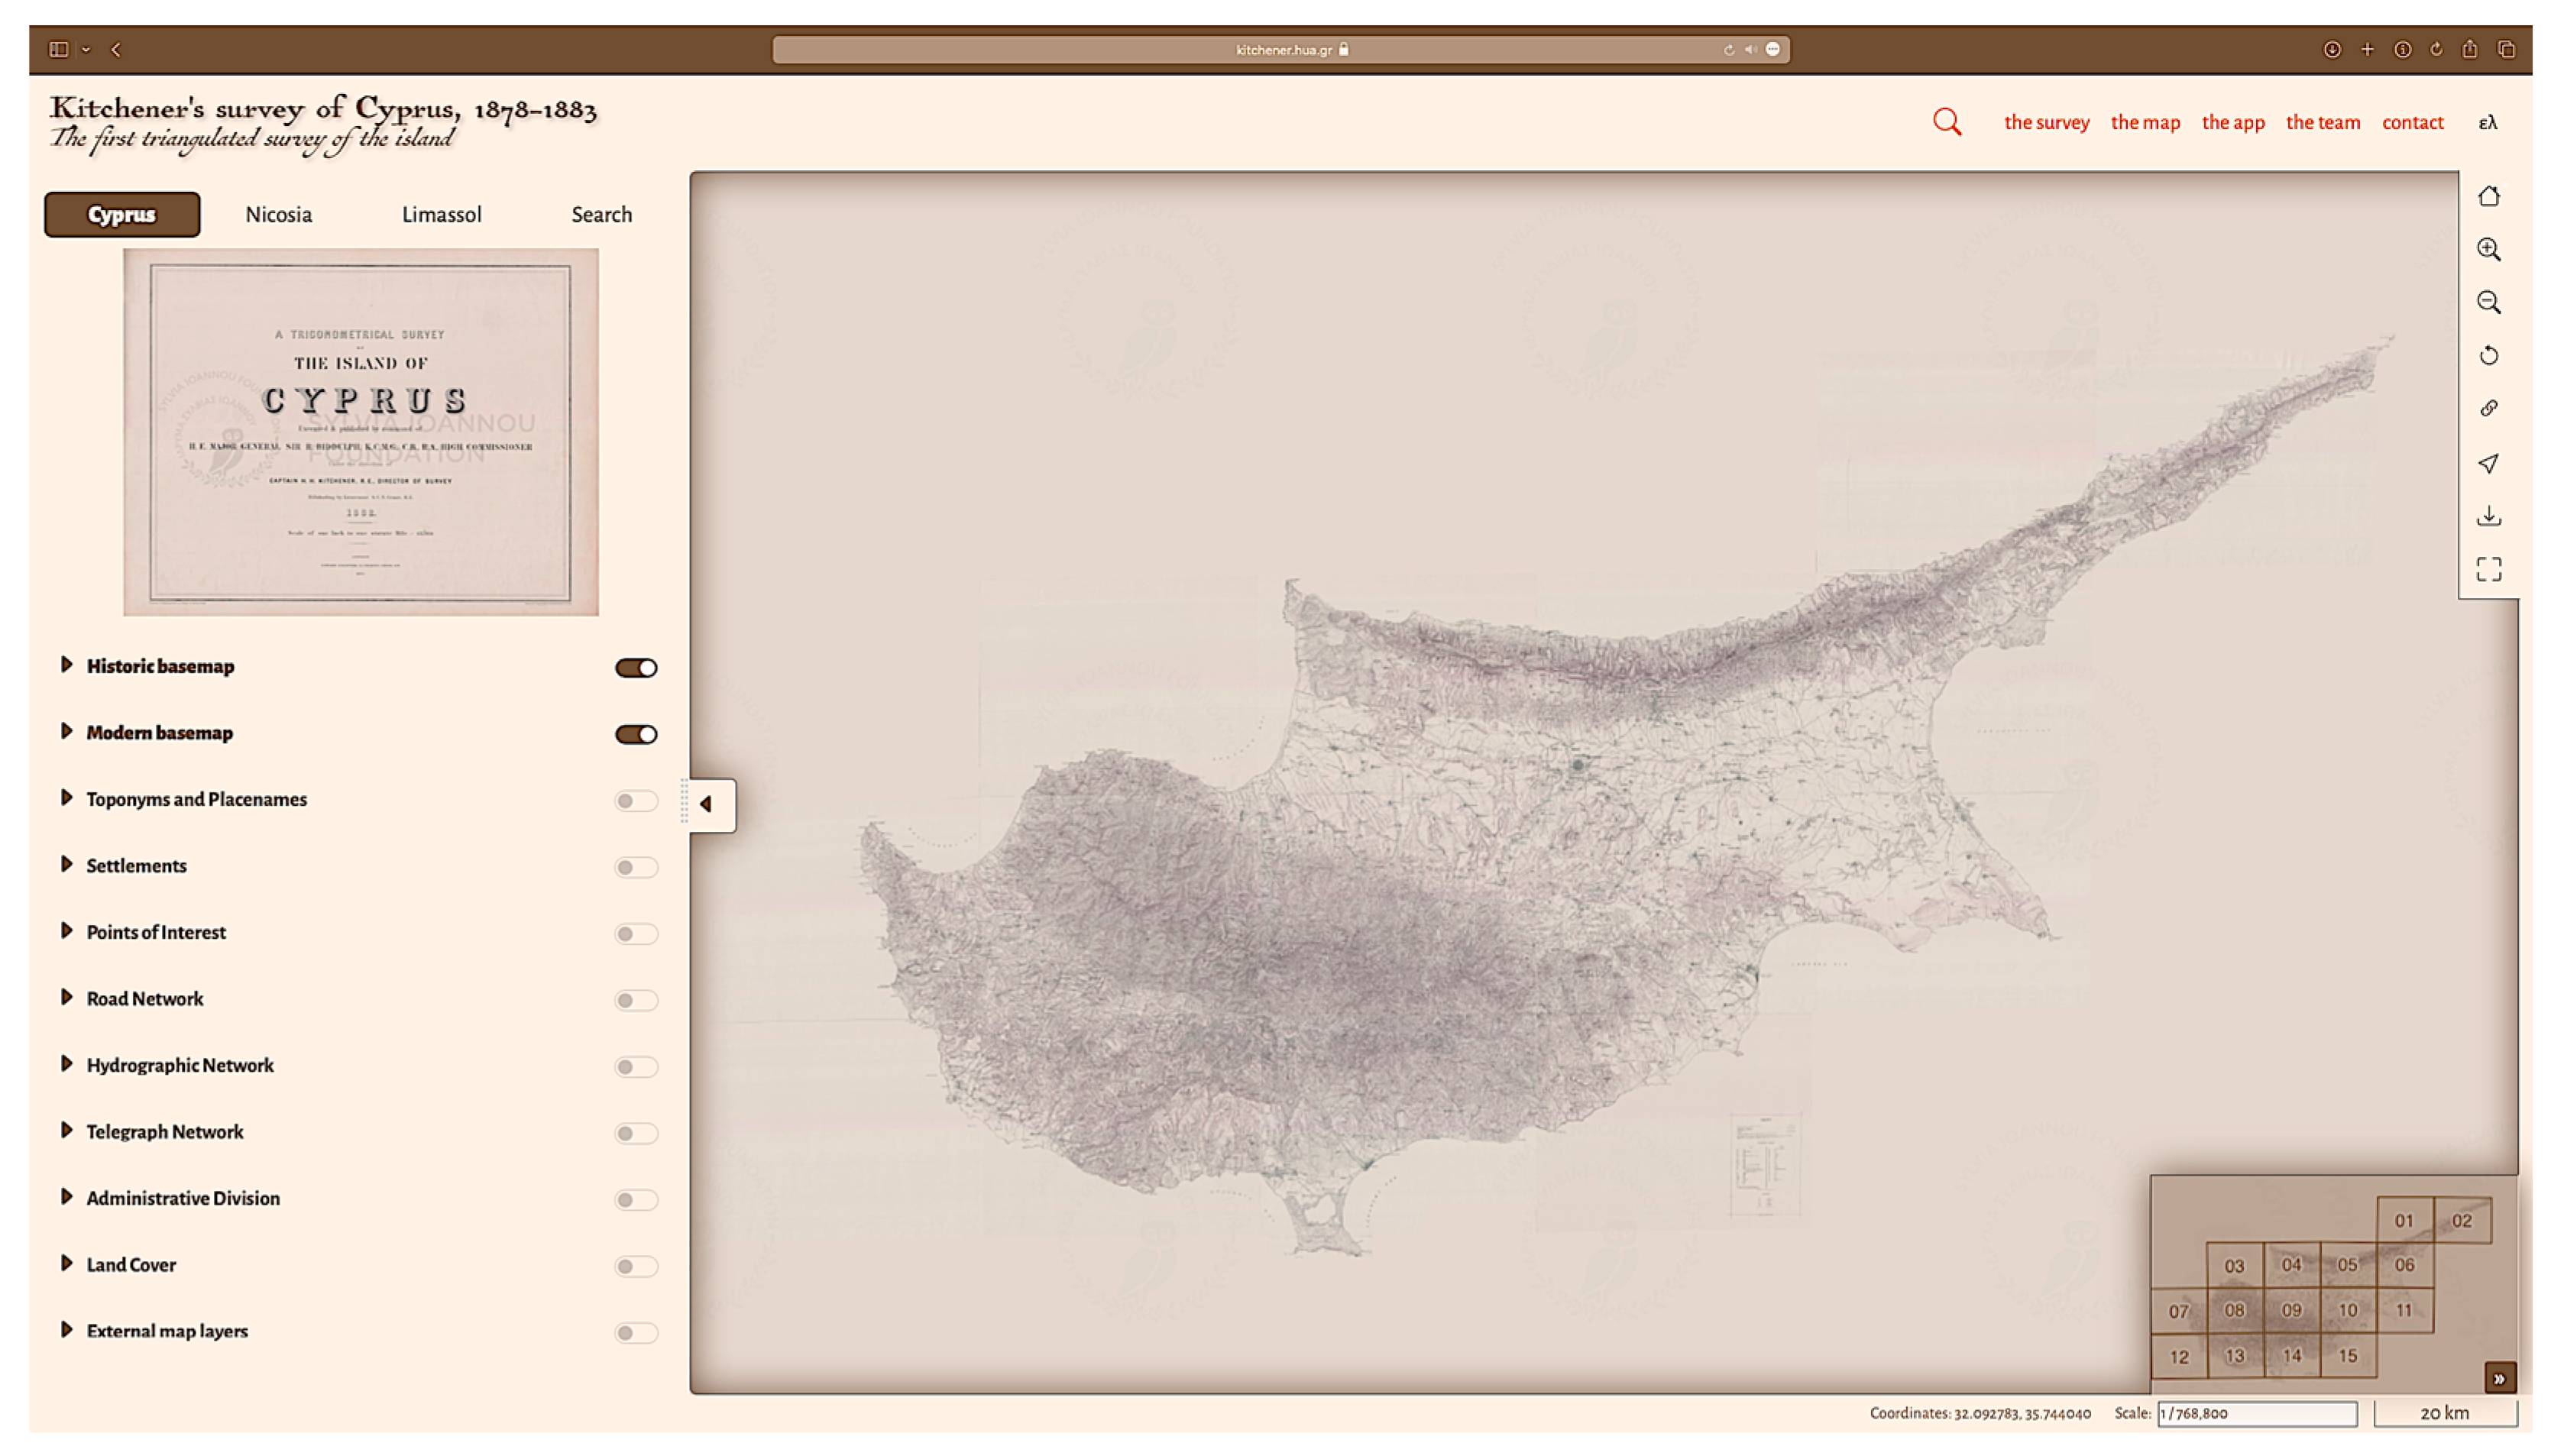Screen dimensions: 2551x1456
Task: Copy the map link via the chain icon
Action: coord(2488,409)
